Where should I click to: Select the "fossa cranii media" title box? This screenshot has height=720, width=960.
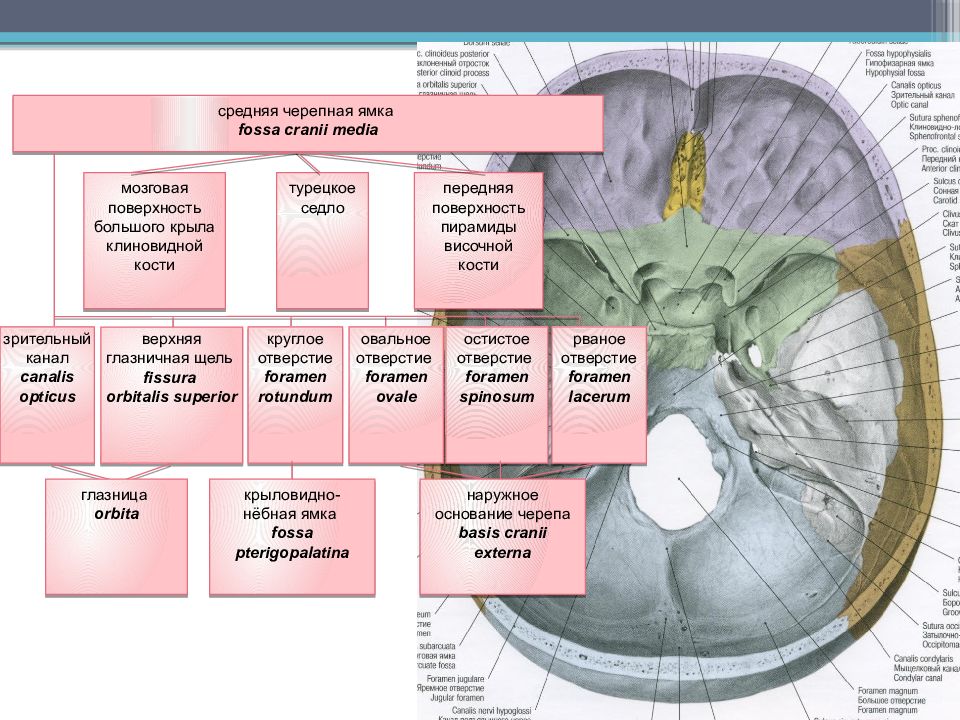(308, 123)
